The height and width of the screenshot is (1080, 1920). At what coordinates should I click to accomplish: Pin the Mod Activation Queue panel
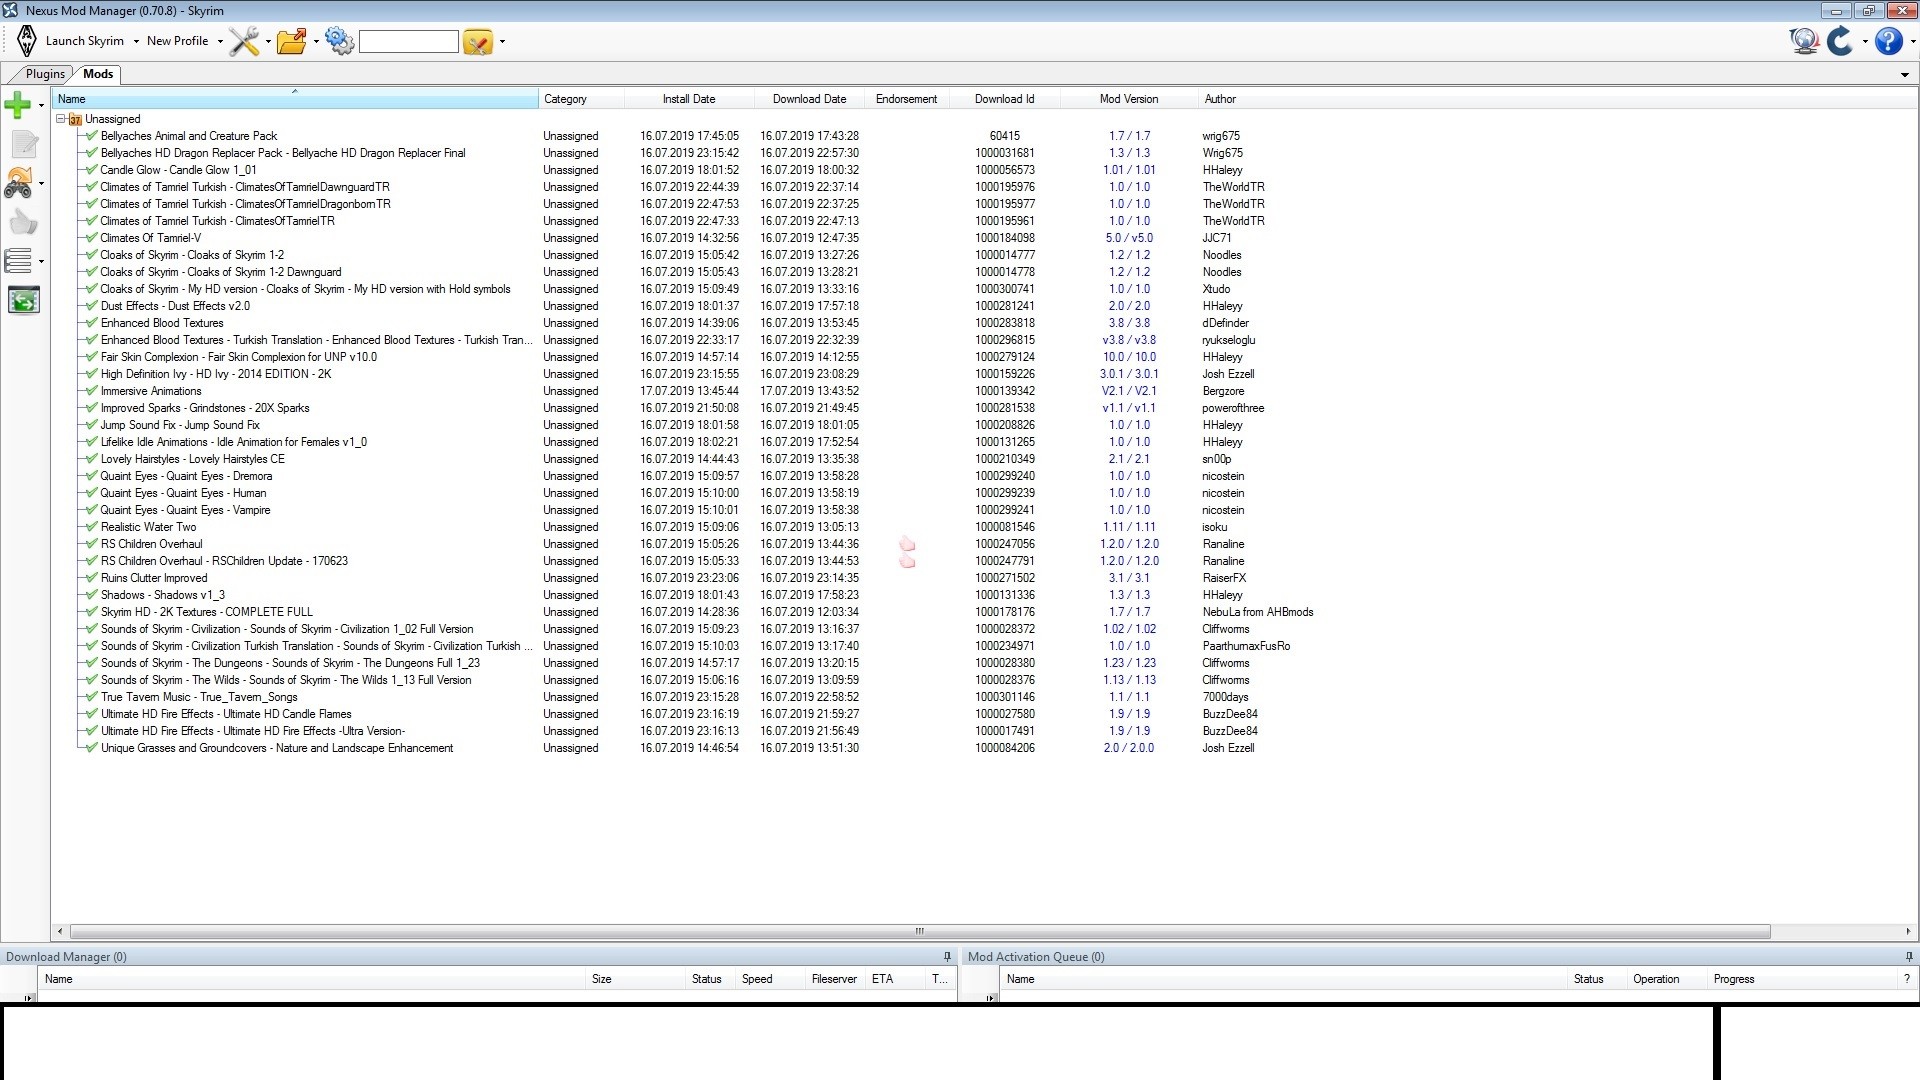tap(1908, 957)
